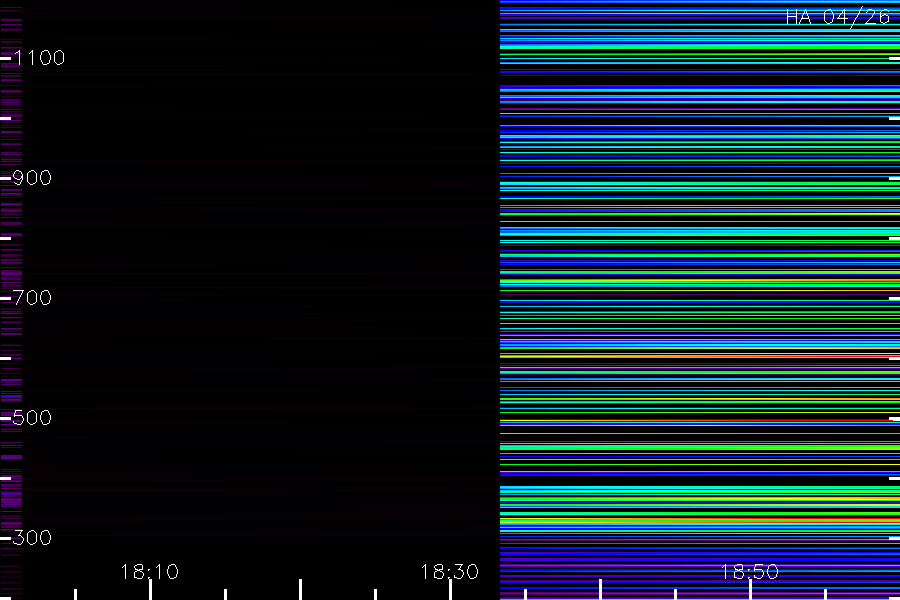Select the 700 frequency axis label
The image size is (900, 600).
32,297
